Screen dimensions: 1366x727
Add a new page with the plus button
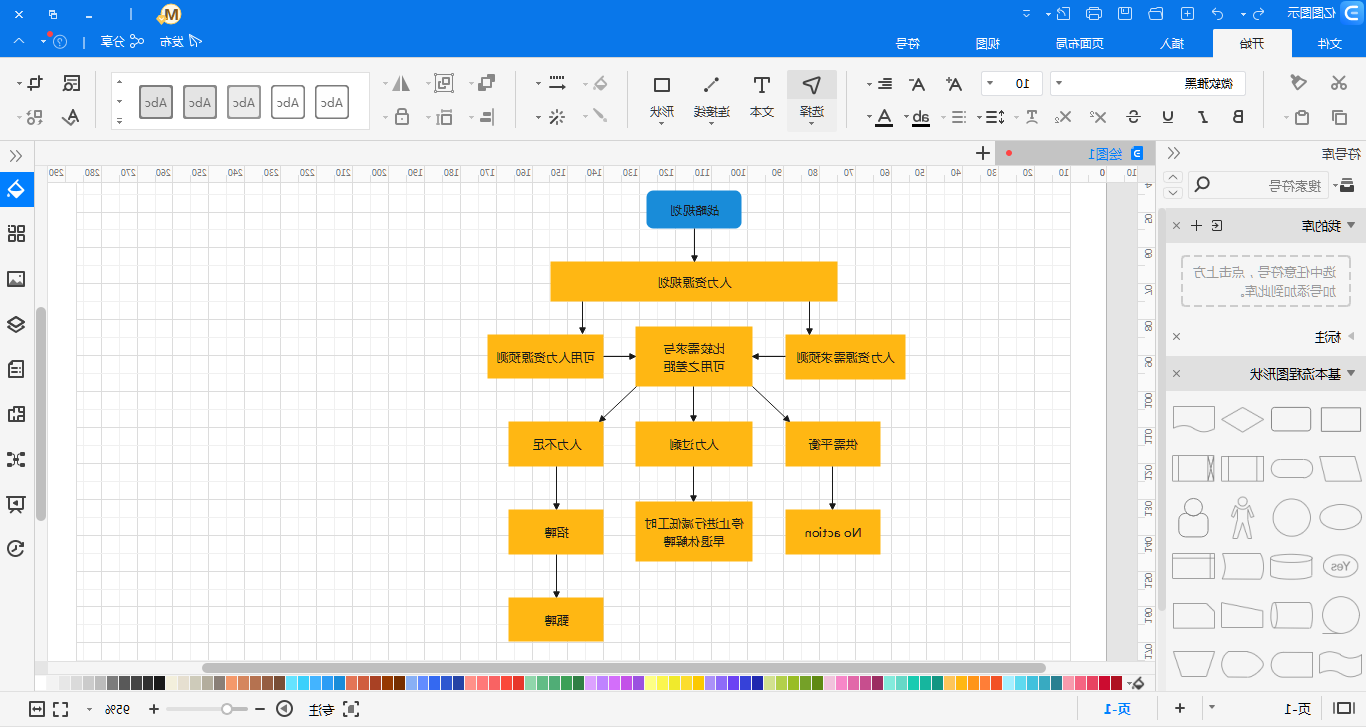click(x=1180, y=709)
